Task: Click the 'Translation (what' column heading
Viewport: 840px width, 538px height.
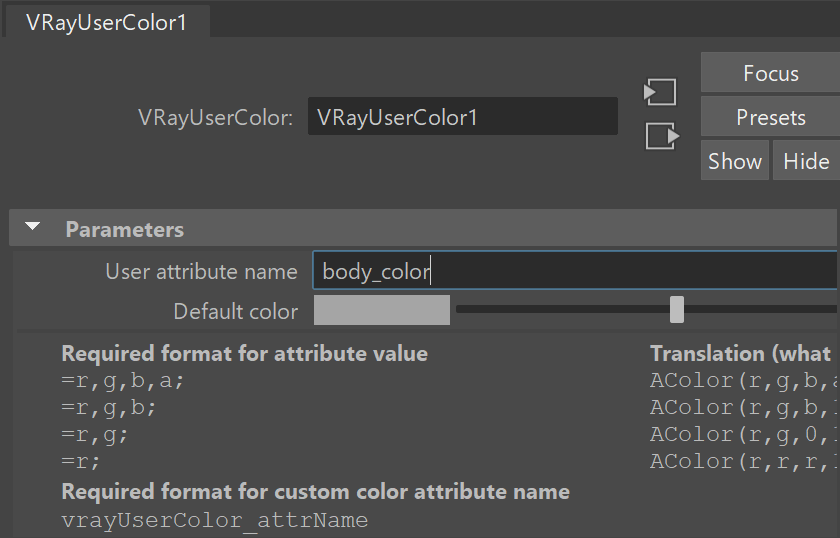Action: click(740, 354)
